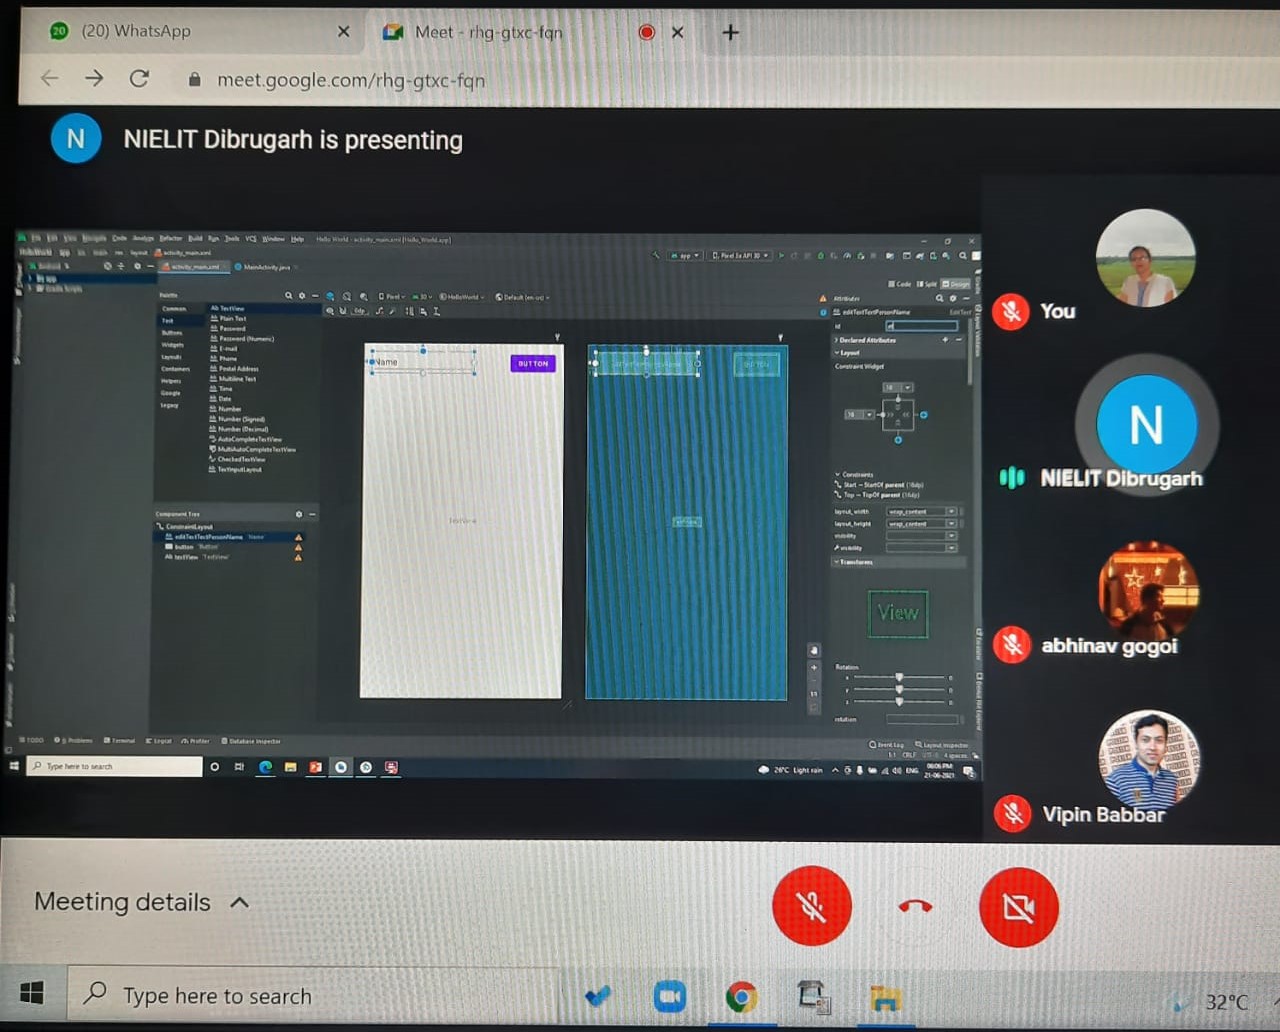Click the Chrome icon in the taskbar
This screenshot has height=1032, width=1280.
tap(741, 997)
